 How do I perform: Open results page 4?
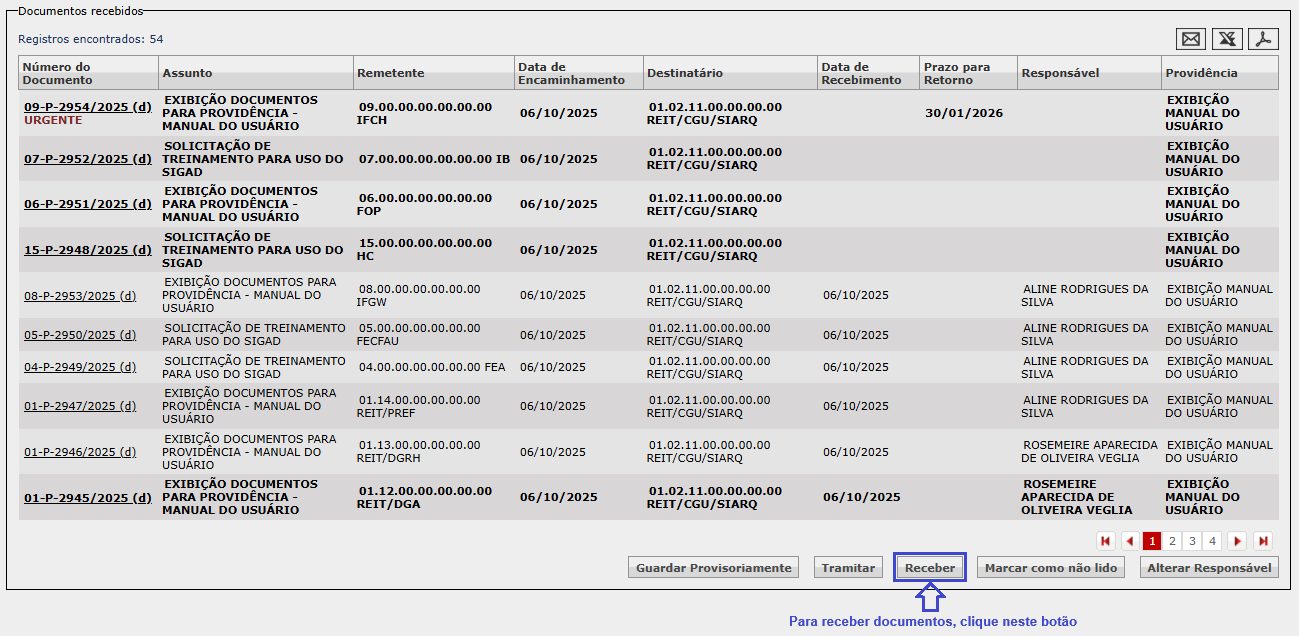(x=1212, y=541)
